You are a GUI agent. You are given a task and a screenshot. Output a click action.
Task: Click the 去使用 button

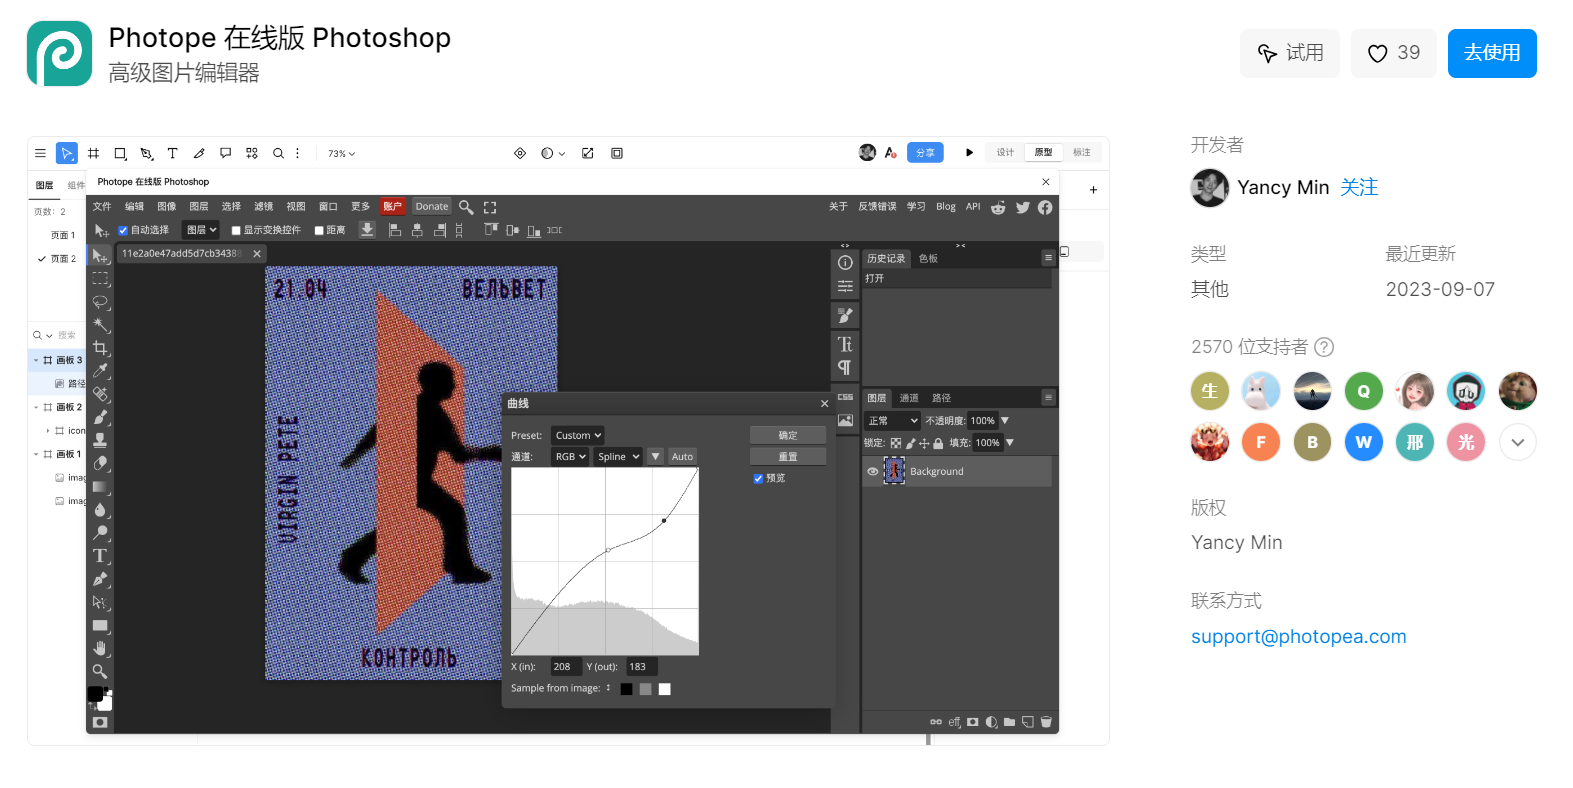click(x=1492, y=53)
